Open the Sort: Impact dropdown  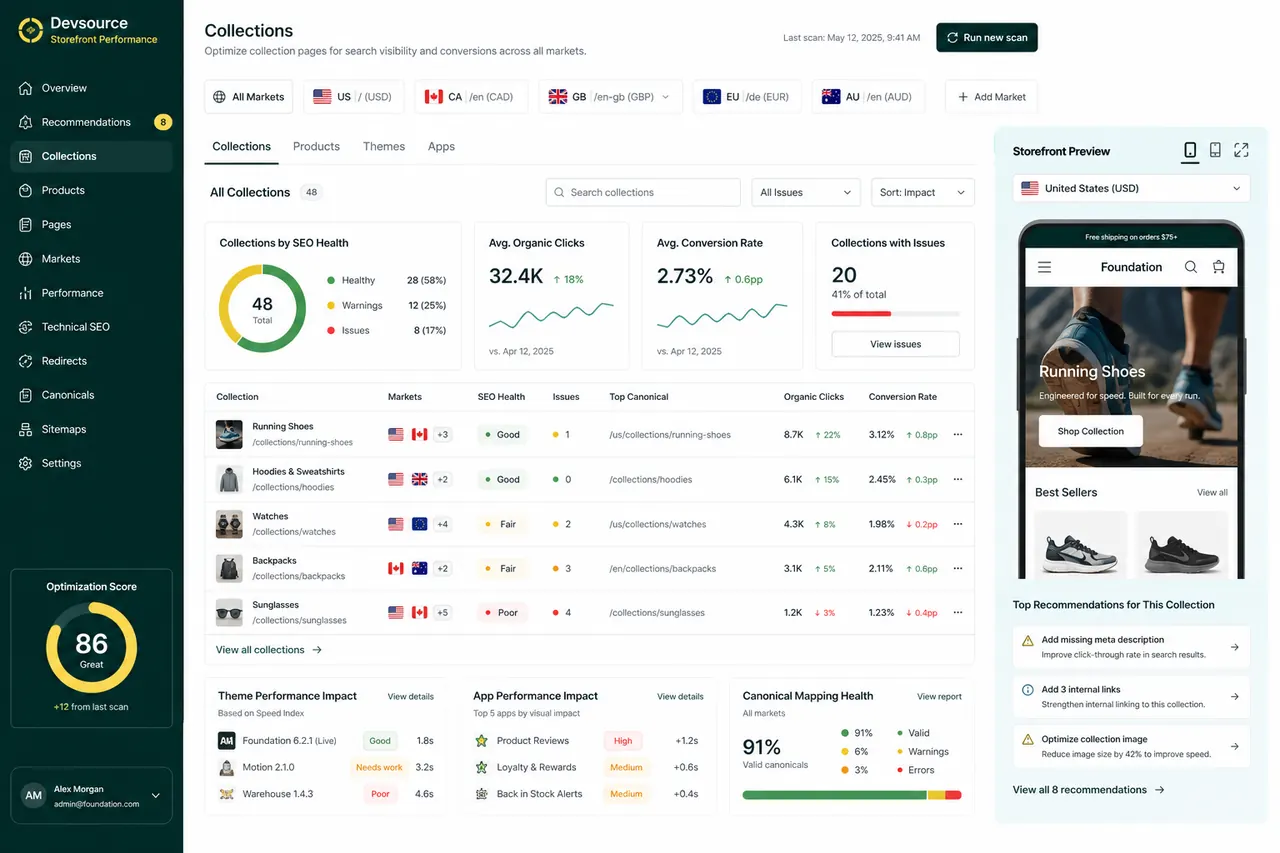[x=923, y=192]
